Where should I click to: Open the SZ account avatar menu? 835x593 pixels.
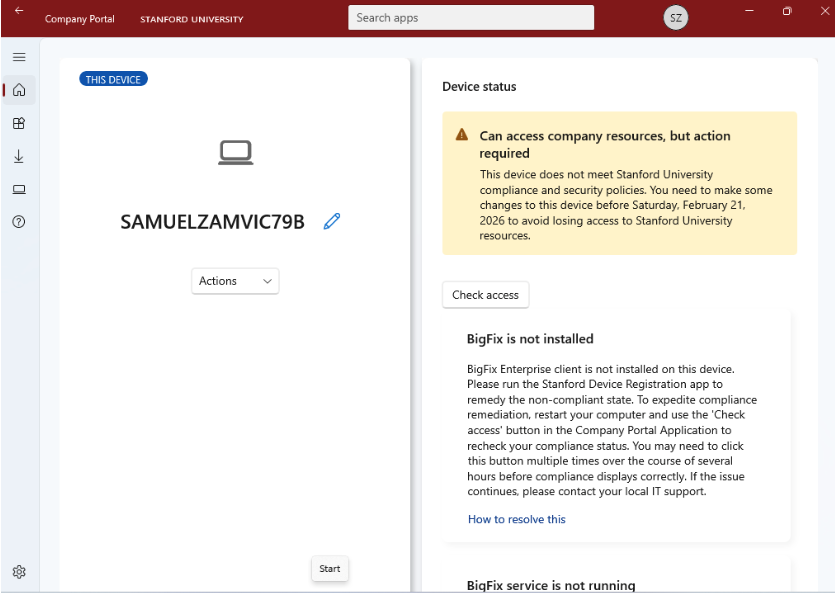click(675, 17)
